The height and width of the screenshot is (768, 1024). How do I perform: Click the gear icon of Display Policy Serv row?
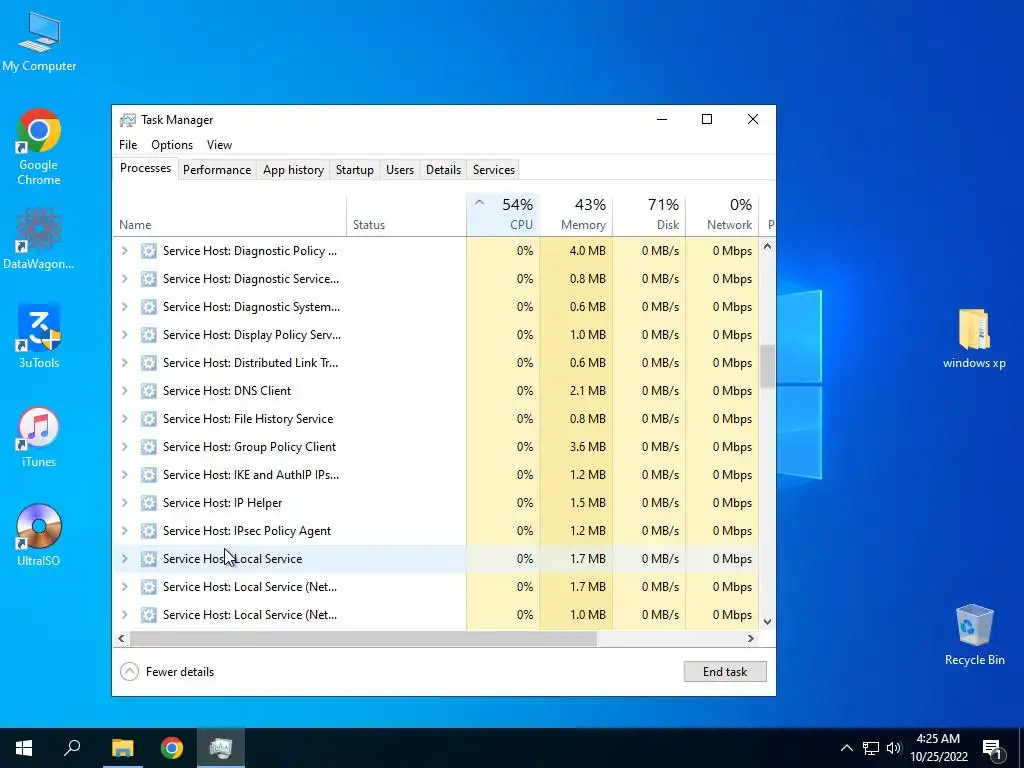coord(149,335)
